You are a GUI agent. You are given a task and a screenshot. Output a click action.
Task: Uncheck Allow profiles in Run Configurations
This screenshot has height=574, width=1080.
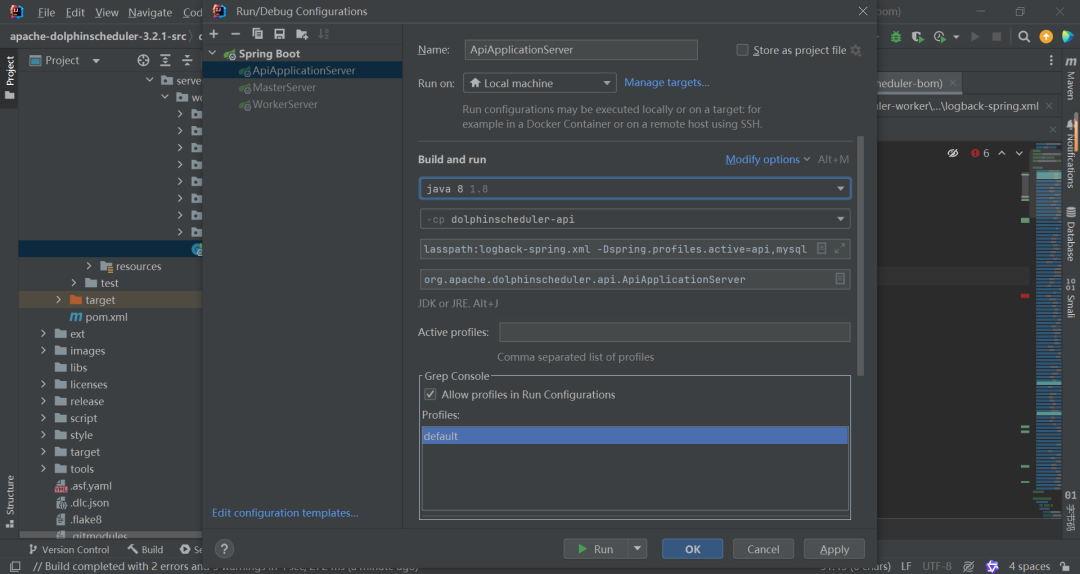(431, 395)
